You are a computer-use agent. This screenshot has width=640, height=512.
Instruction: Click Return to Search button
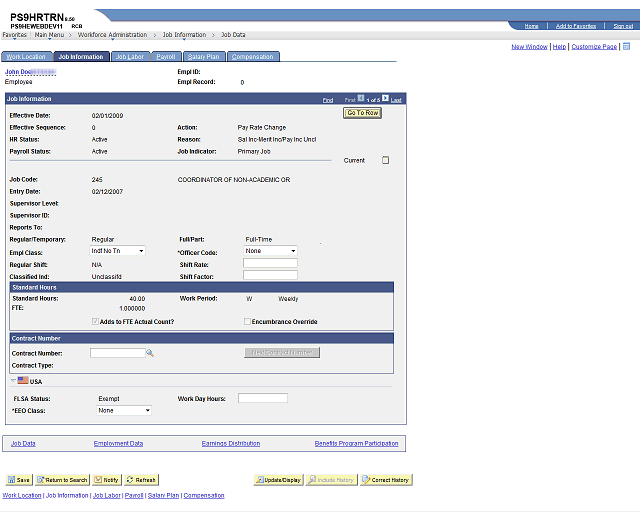click(62, 480)
